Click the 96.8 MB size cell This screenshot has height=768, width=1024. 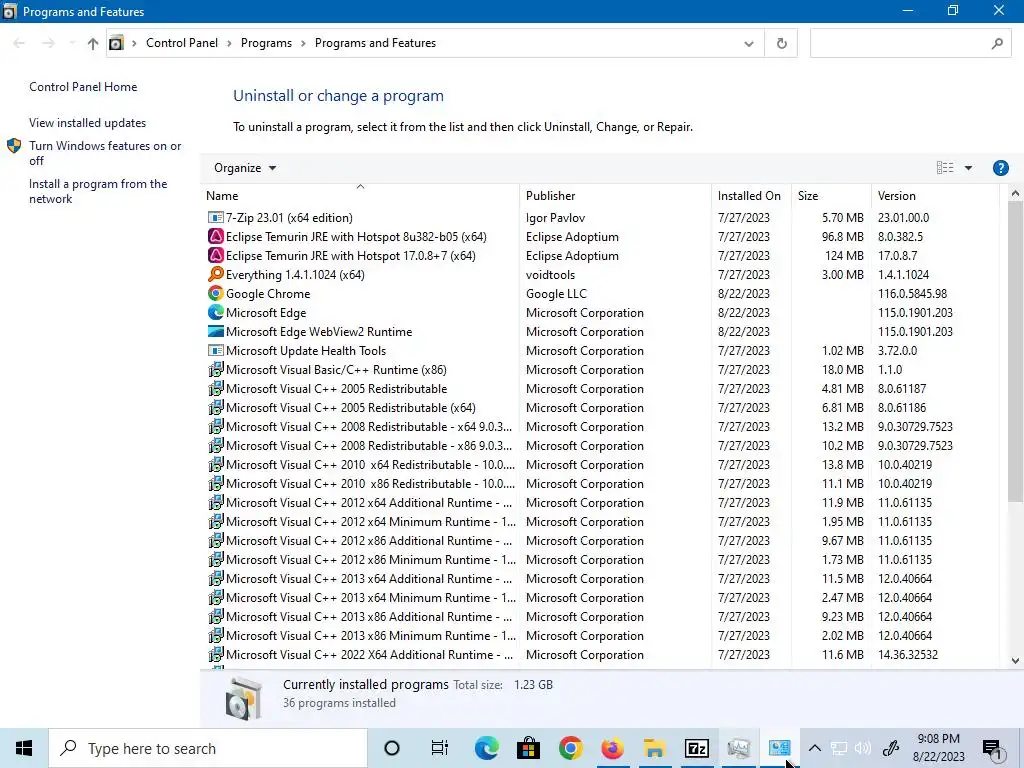click(x=842, y=236)
